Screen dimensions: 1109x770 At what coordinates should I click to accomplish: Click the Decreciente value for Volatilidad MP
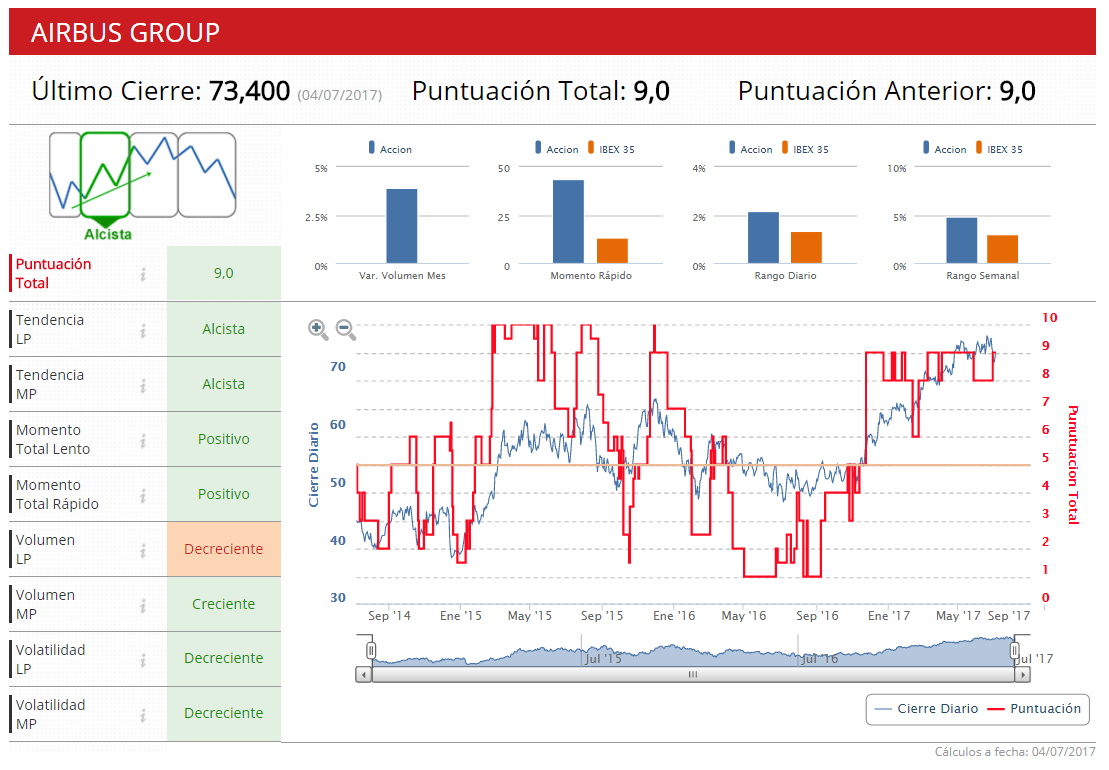223,713
